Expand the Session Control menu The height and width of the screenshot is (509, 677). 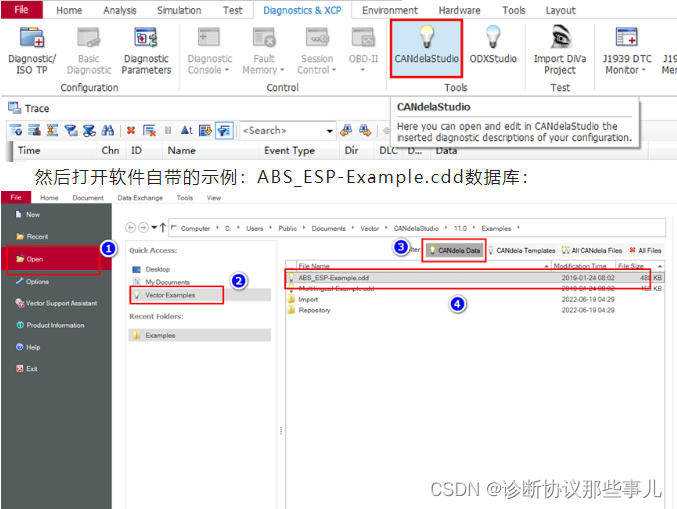(x=317, y=51)
